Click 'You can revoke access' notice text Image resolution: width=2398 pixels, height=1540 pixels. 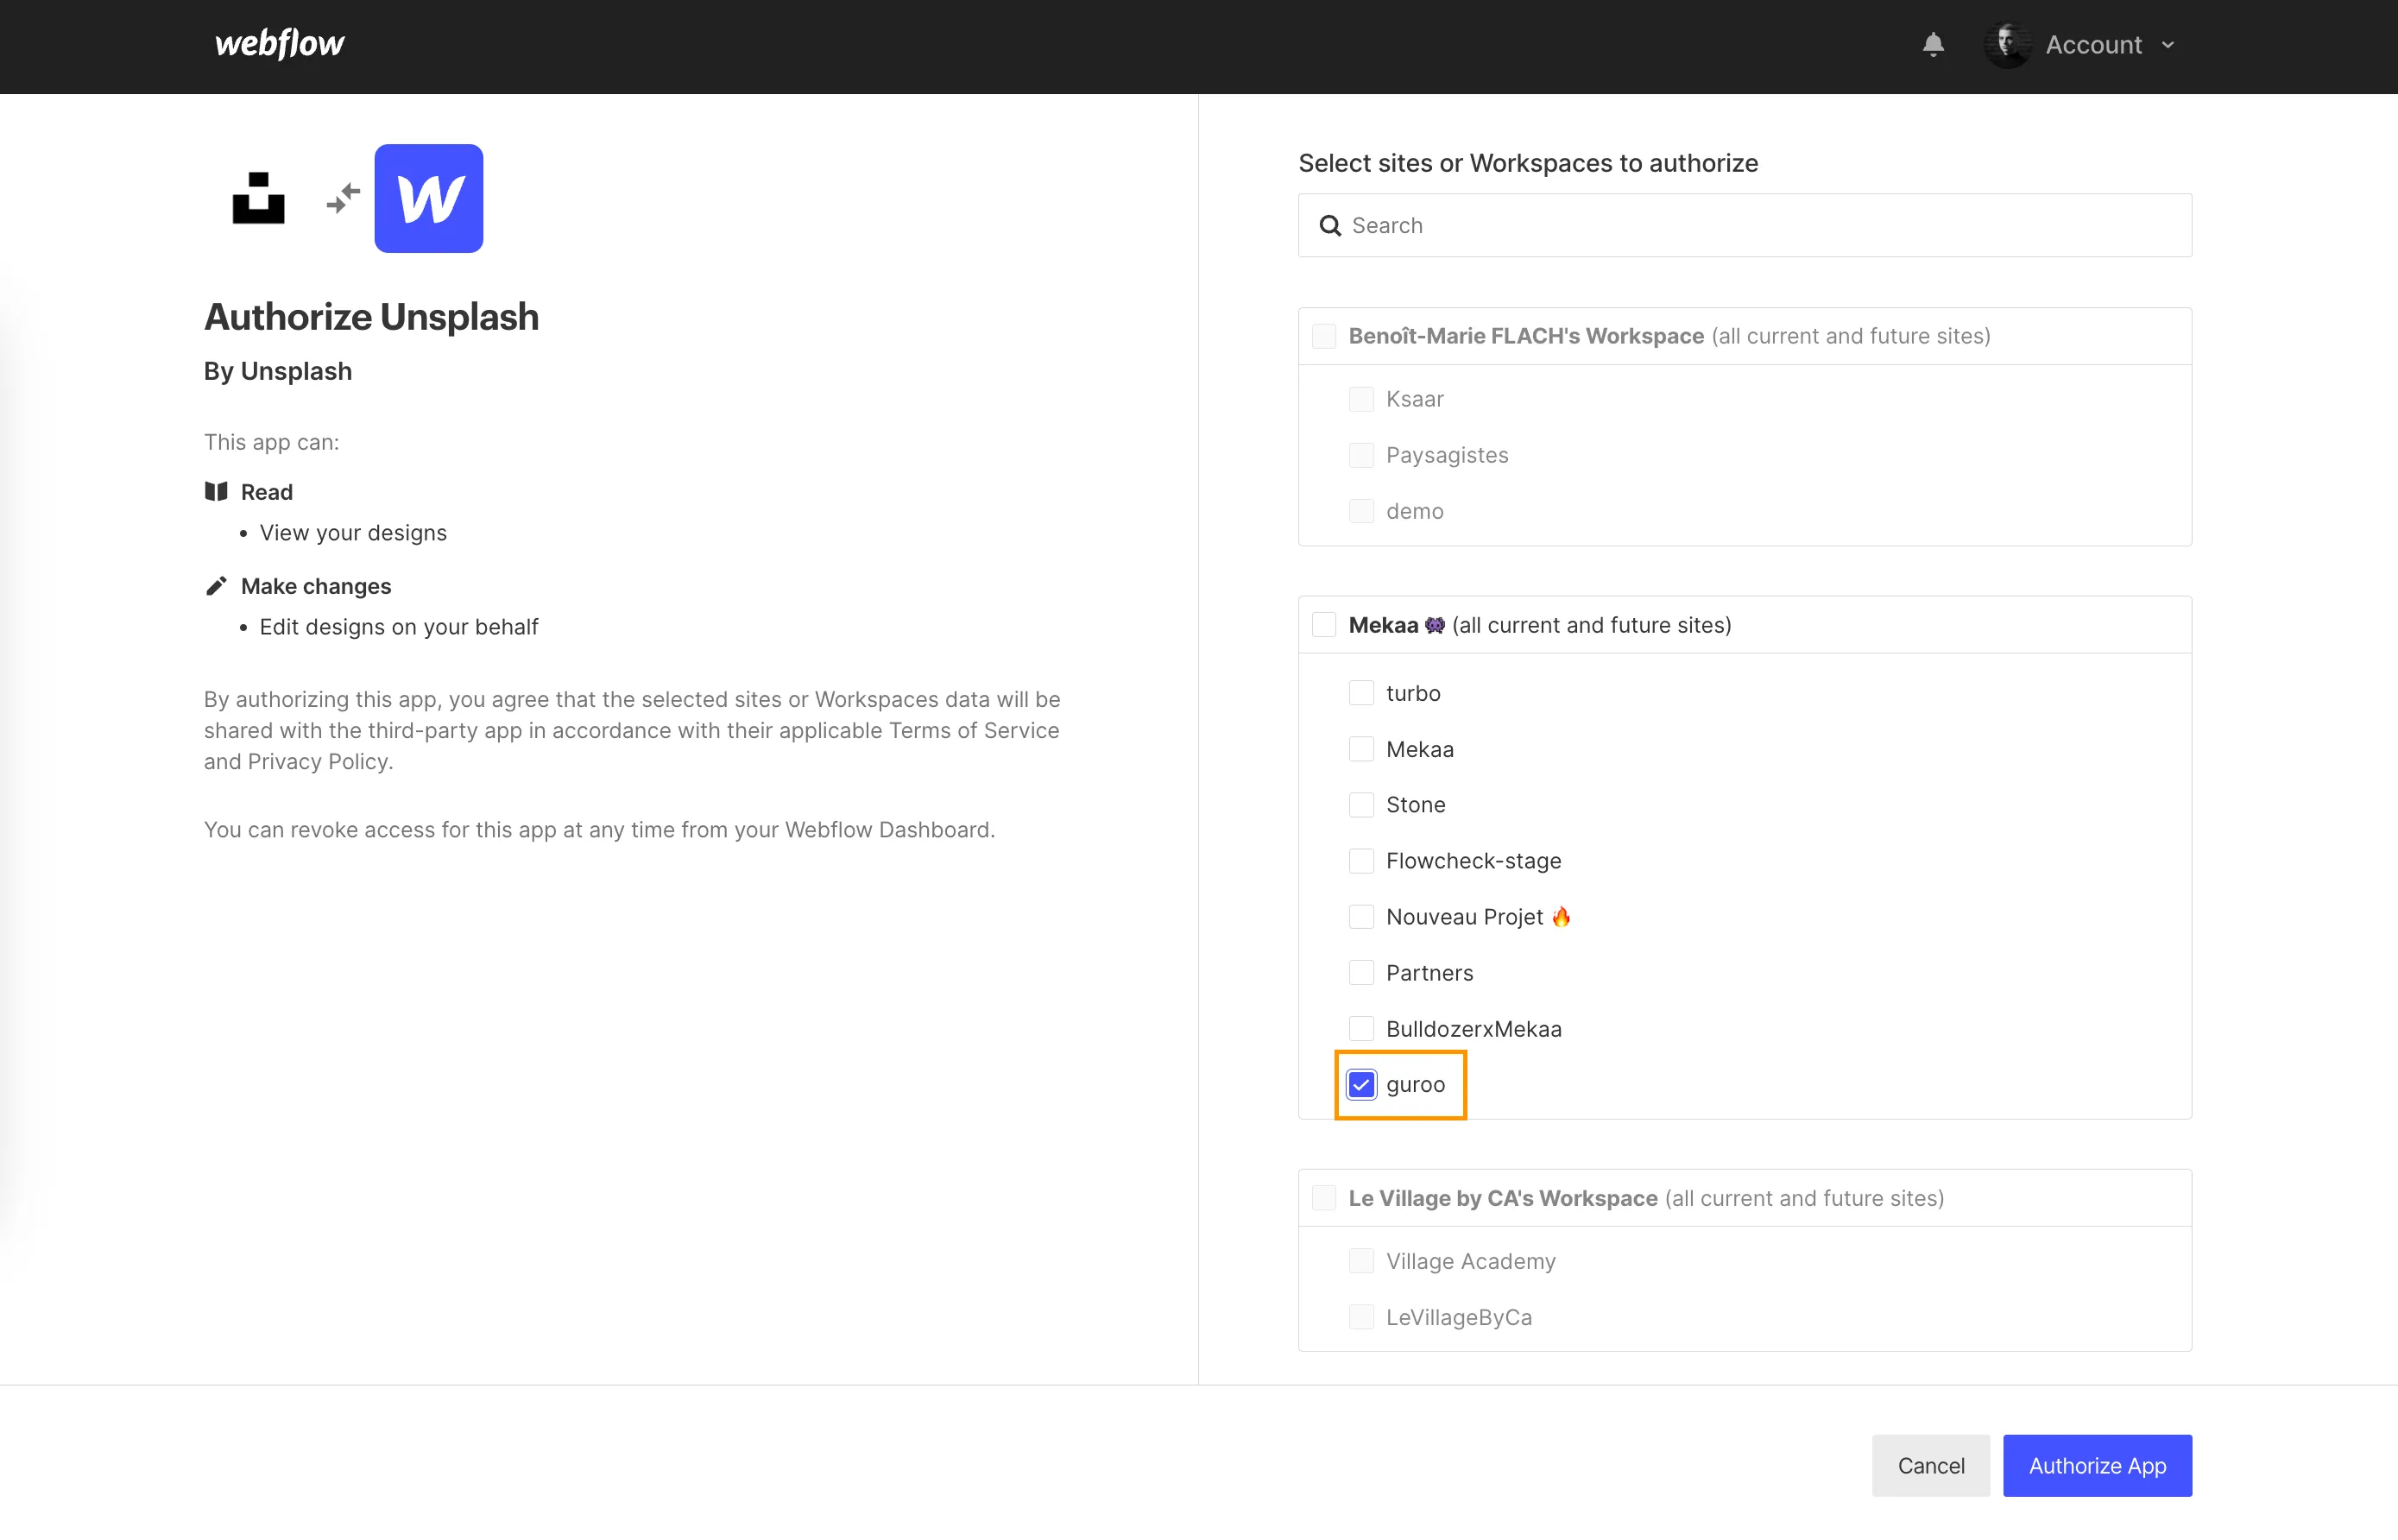(x=599, y=830)
